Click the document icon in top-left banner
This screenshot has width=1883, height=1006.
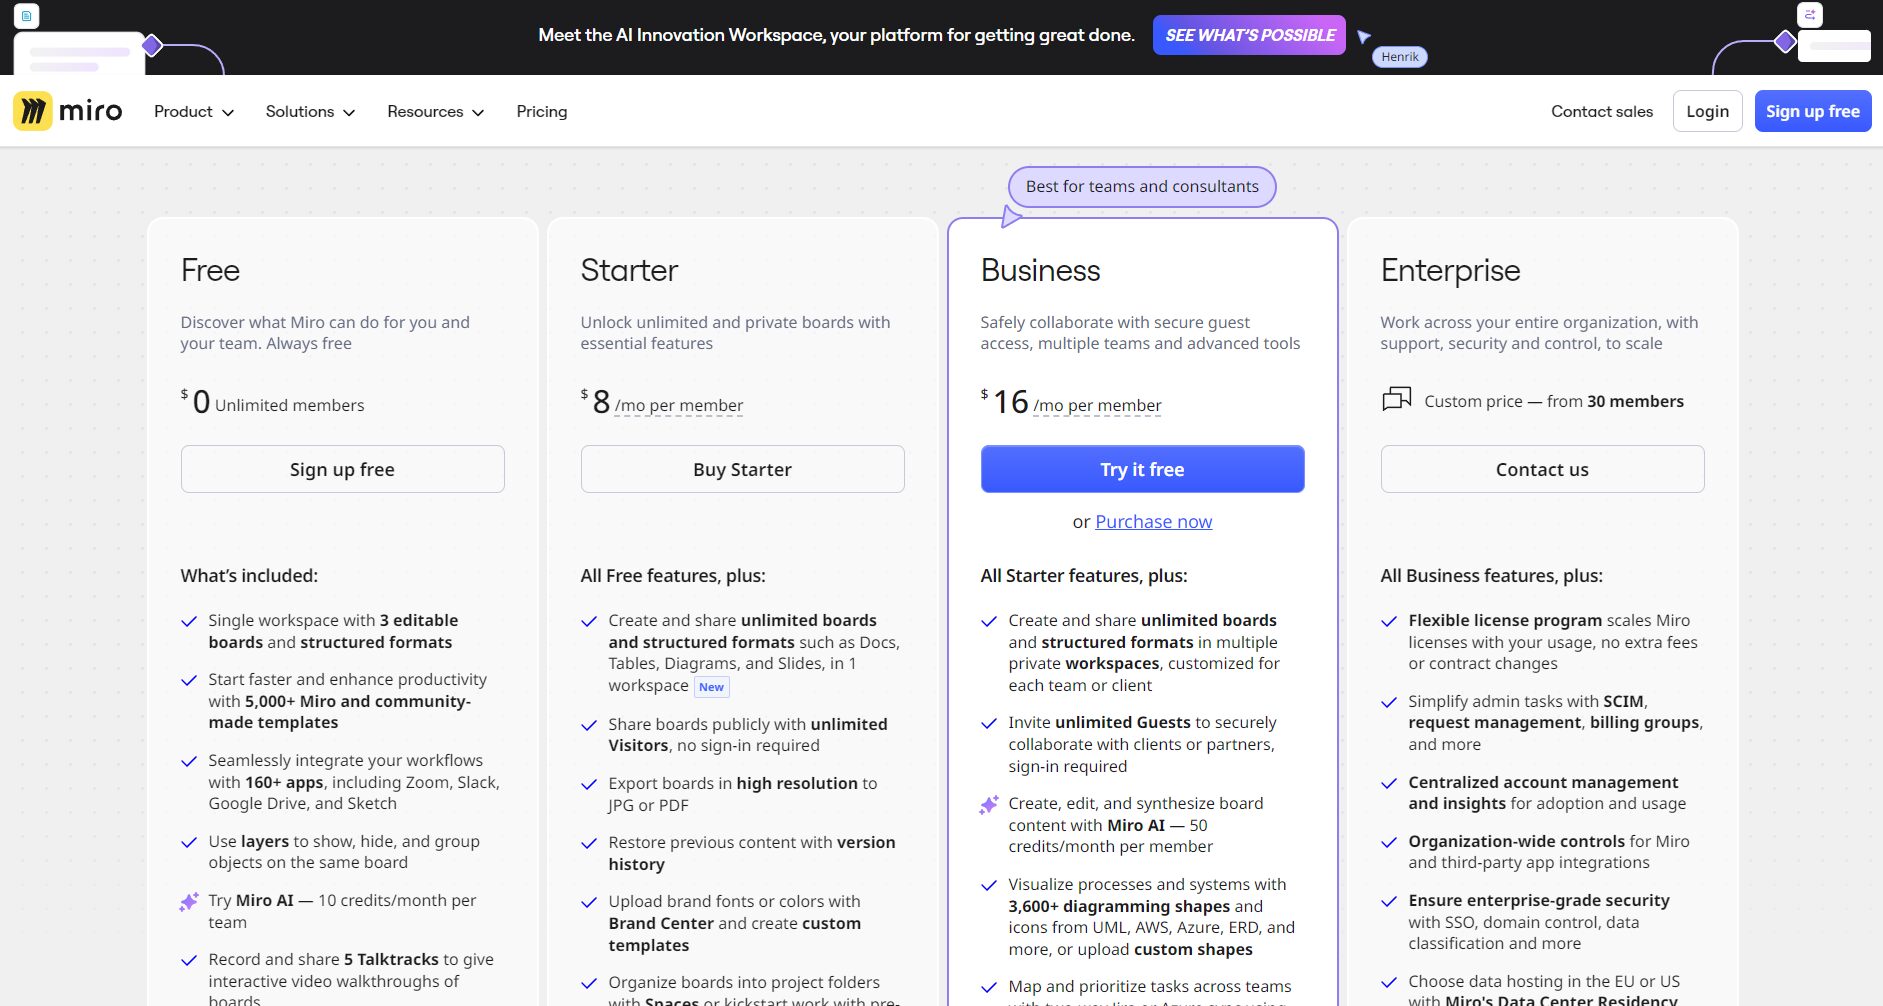(26, 16)
